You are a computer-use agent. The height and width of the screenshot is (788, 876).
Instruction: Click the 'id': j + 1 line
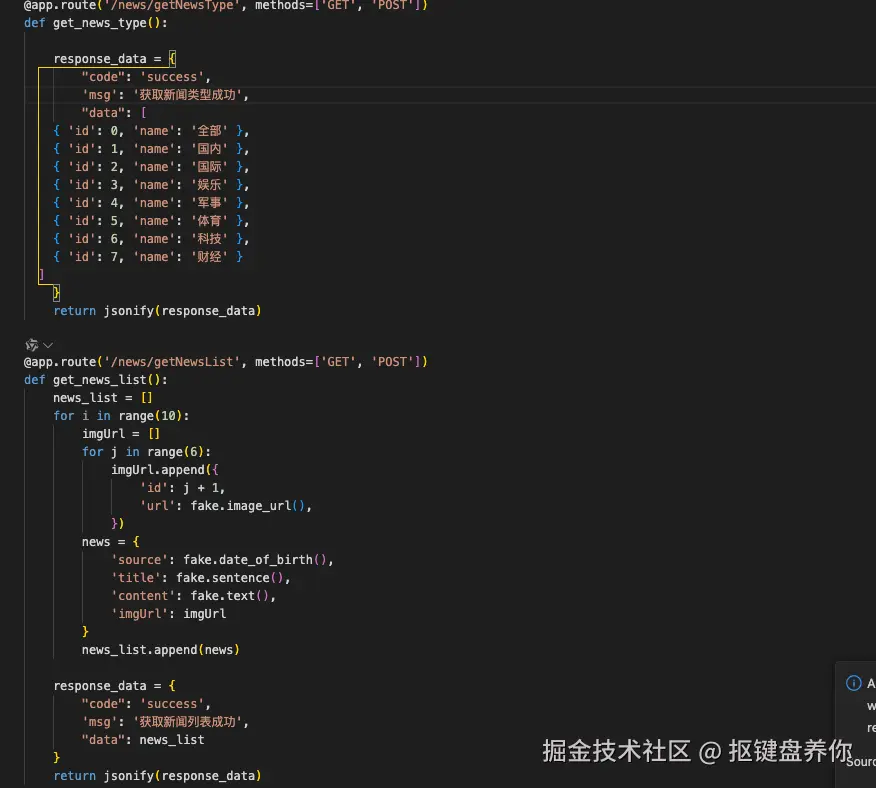[x=183, y=488]
